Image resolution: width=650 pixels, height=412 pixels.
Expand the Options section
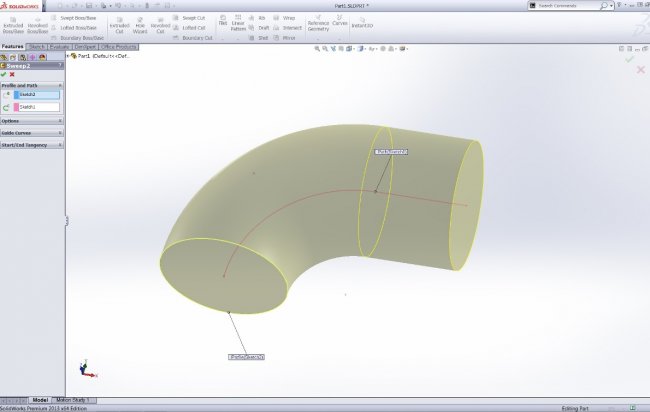click(32, 121)
